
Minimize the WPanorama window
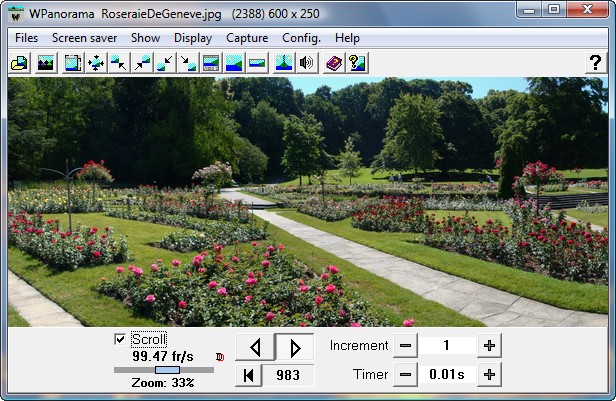[528, 10]
